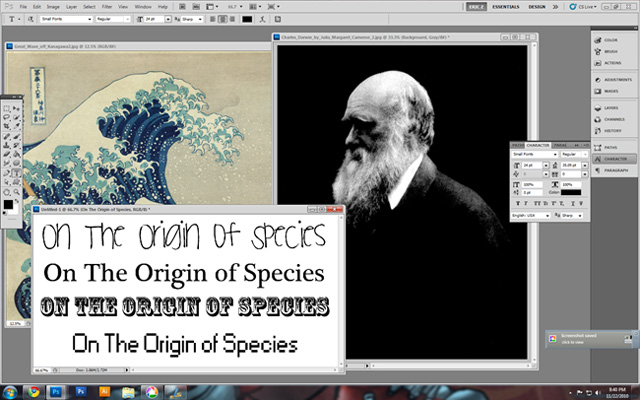Viewport: 640px width, 400px height.
Task: Toggle the Character button in the panel dock
Action: click(614, 159)
